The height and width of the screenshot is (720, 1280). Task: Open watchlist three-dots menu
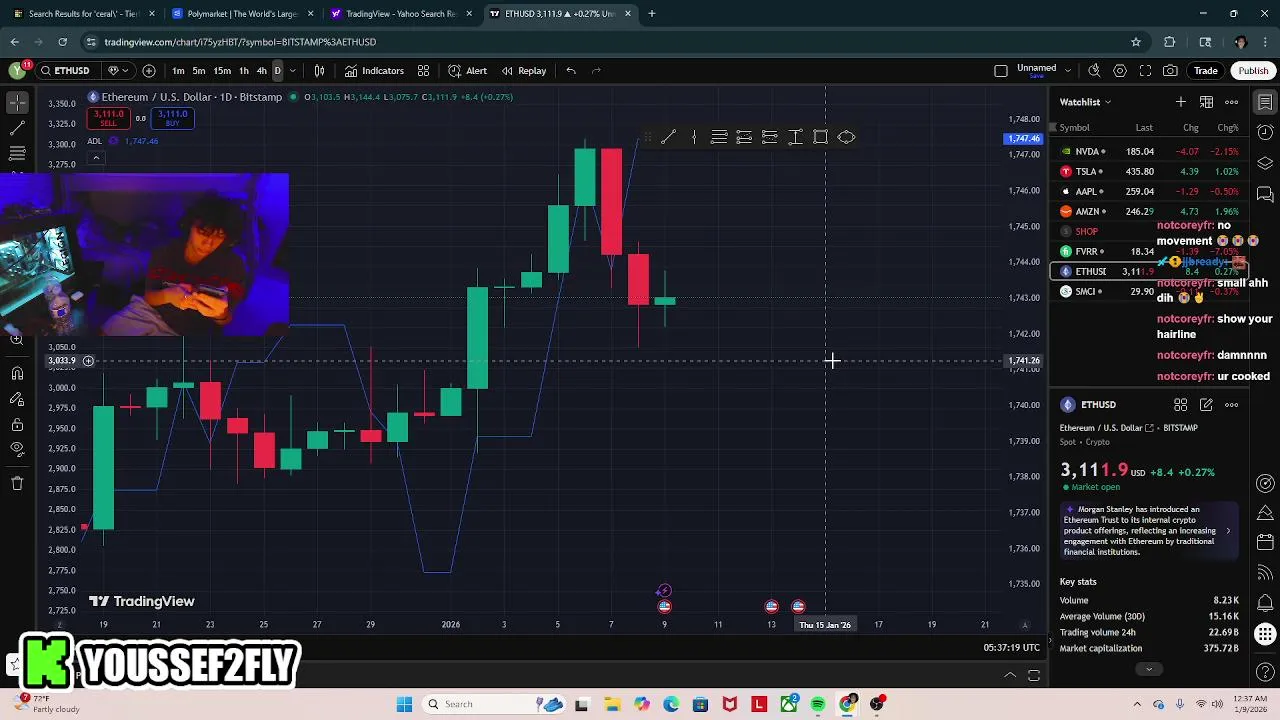[1231, 102]
